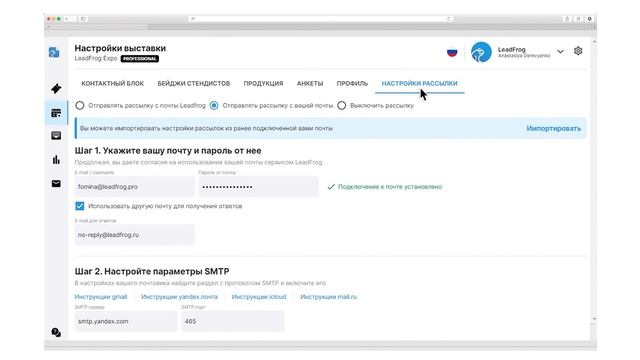Click the reply e-mail field no-reply@leadfrog.ru
Image resolution: width=640 pixels, height=360 pixels.
[x=135, y=235]
